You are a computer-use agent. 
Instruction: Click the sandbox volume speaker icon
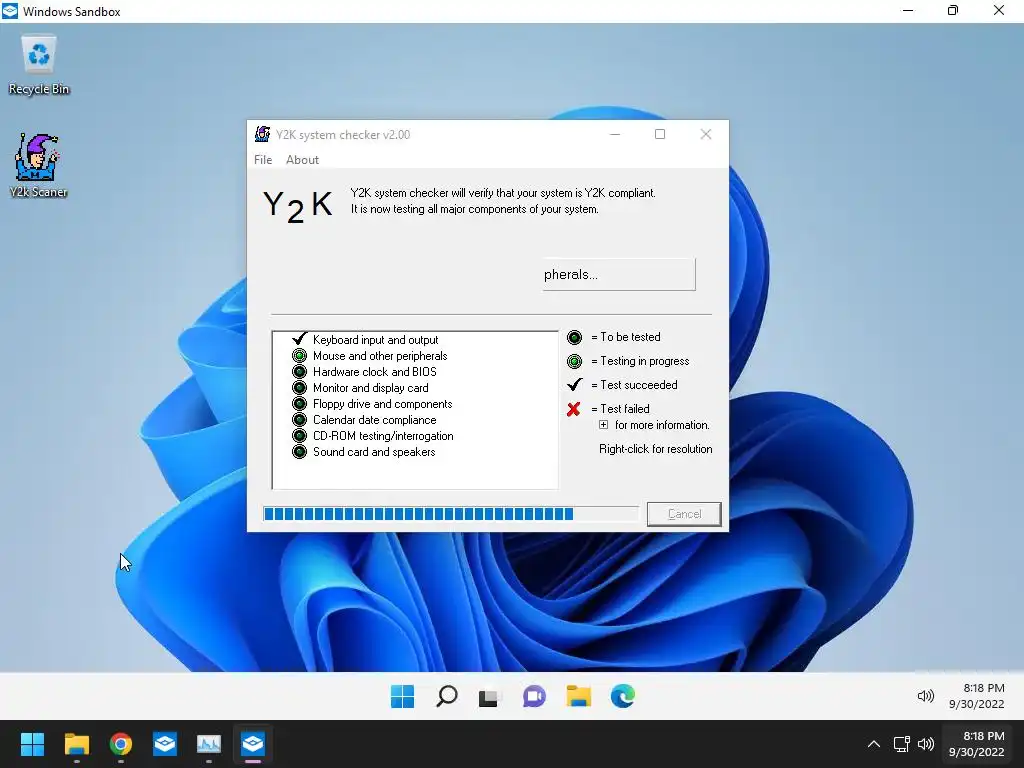click(x=925, y=696)
